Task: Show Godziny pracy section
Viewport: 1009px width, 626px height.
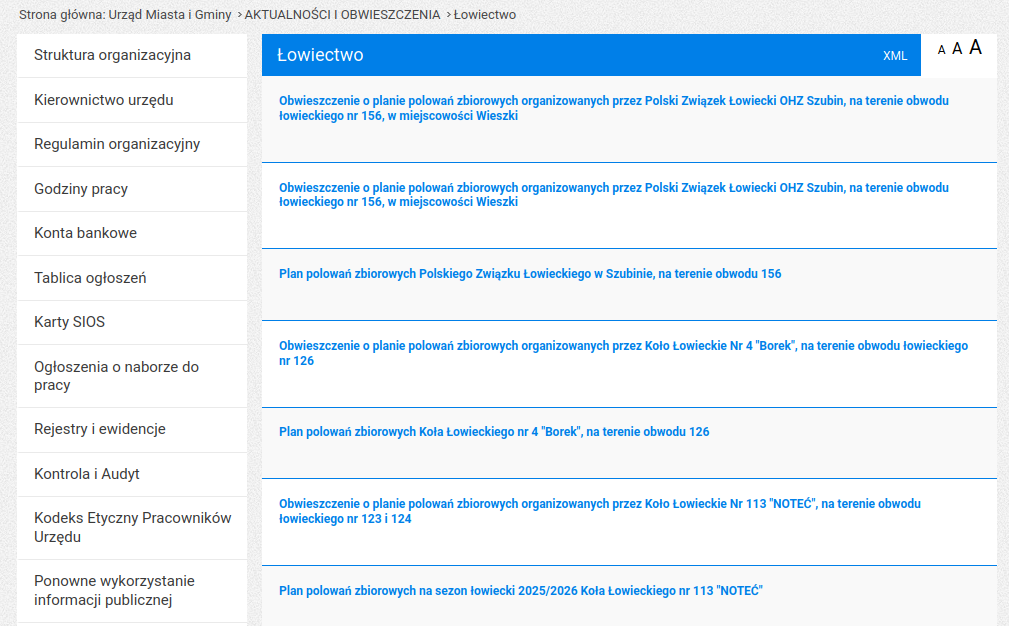Action: [81, 189]
